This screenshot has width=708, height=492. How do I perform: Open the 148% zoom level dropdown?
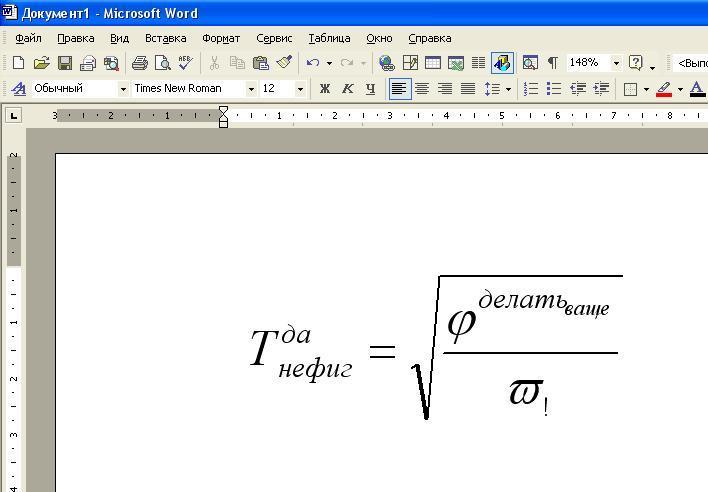point(616,63)
